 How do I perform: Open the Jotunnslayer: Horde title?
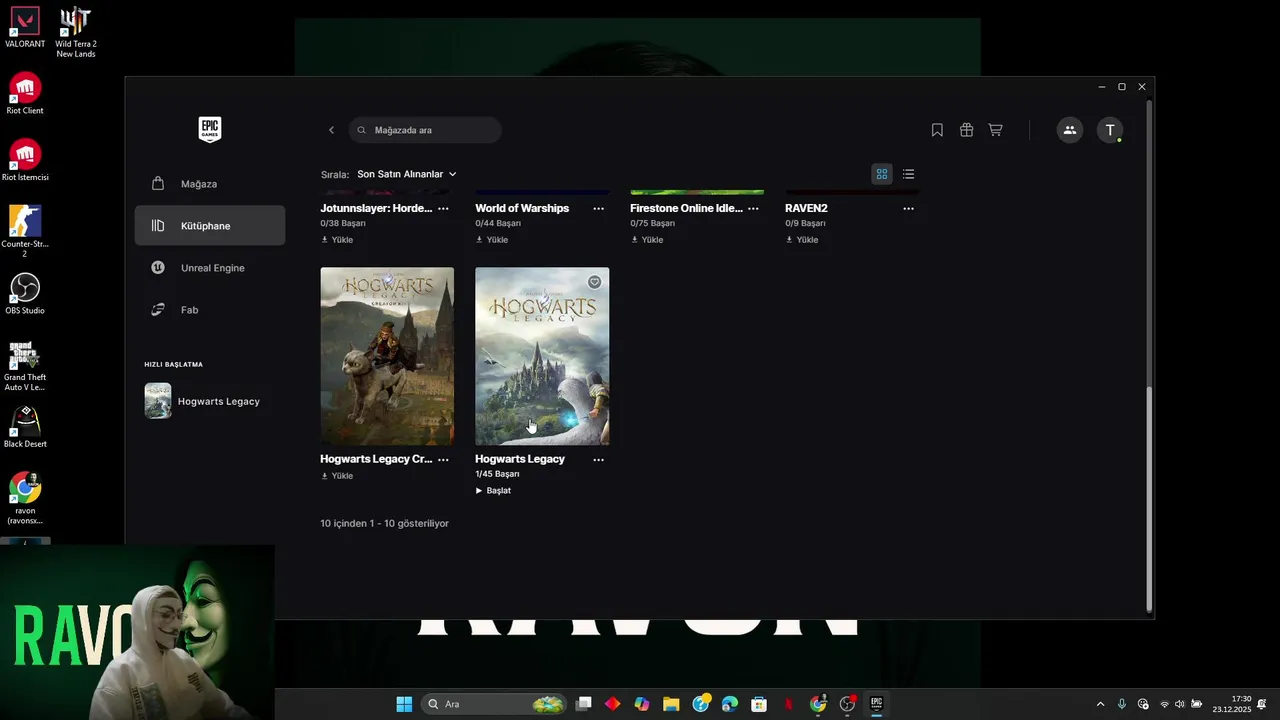click(x=376, y=208)
